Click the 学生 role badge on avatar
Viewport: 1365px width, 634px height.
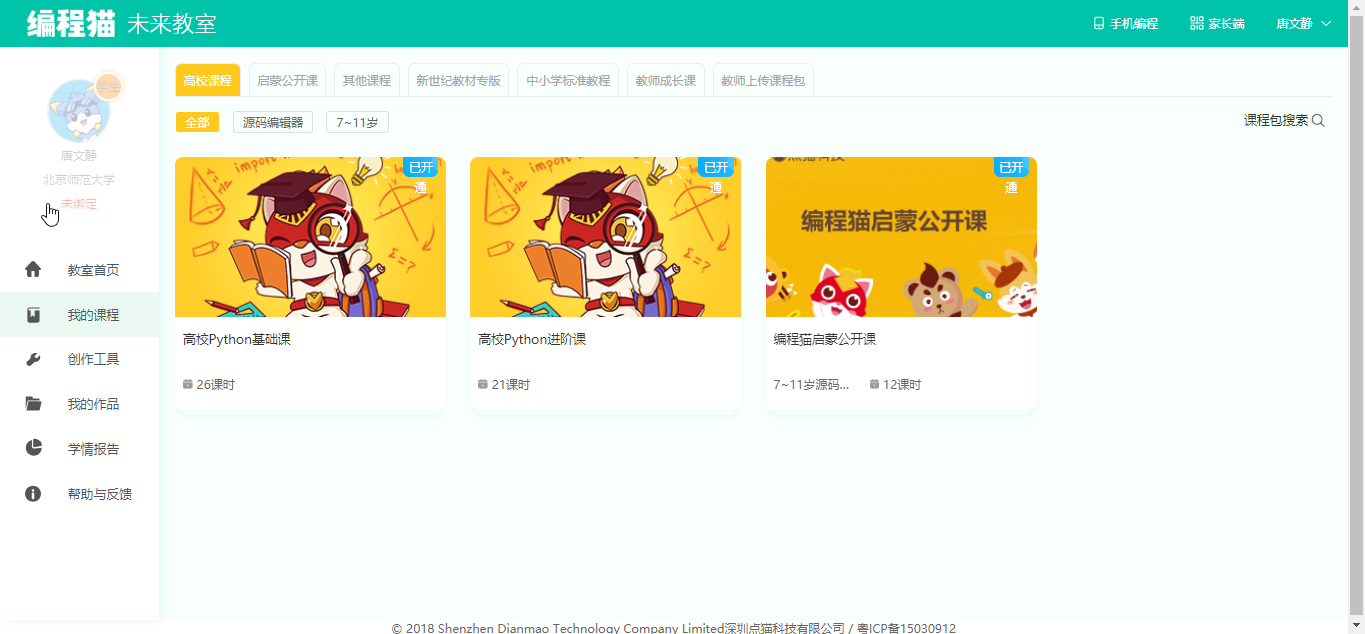coord(107,87)
